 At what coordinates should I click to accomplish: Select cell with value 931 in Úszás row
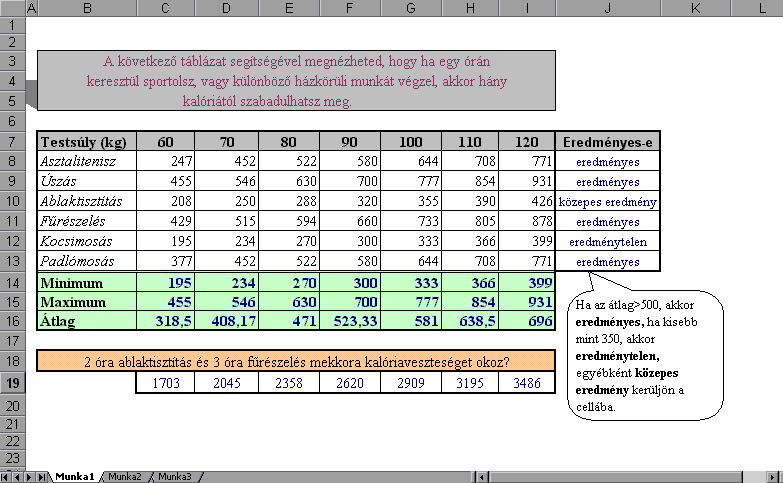coord(527,181)
